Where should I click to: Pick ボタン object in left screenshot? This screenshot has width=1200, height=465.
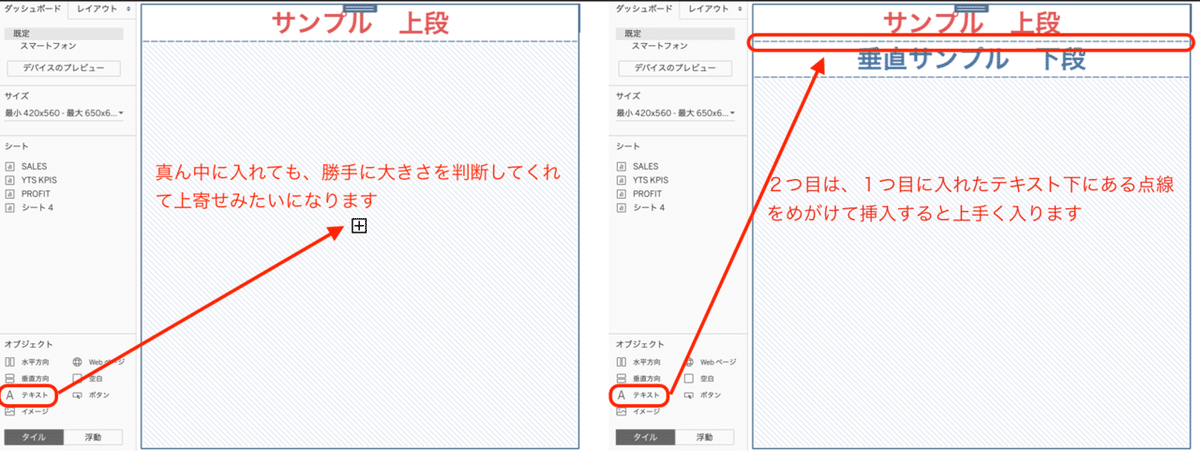click(90, 396)
